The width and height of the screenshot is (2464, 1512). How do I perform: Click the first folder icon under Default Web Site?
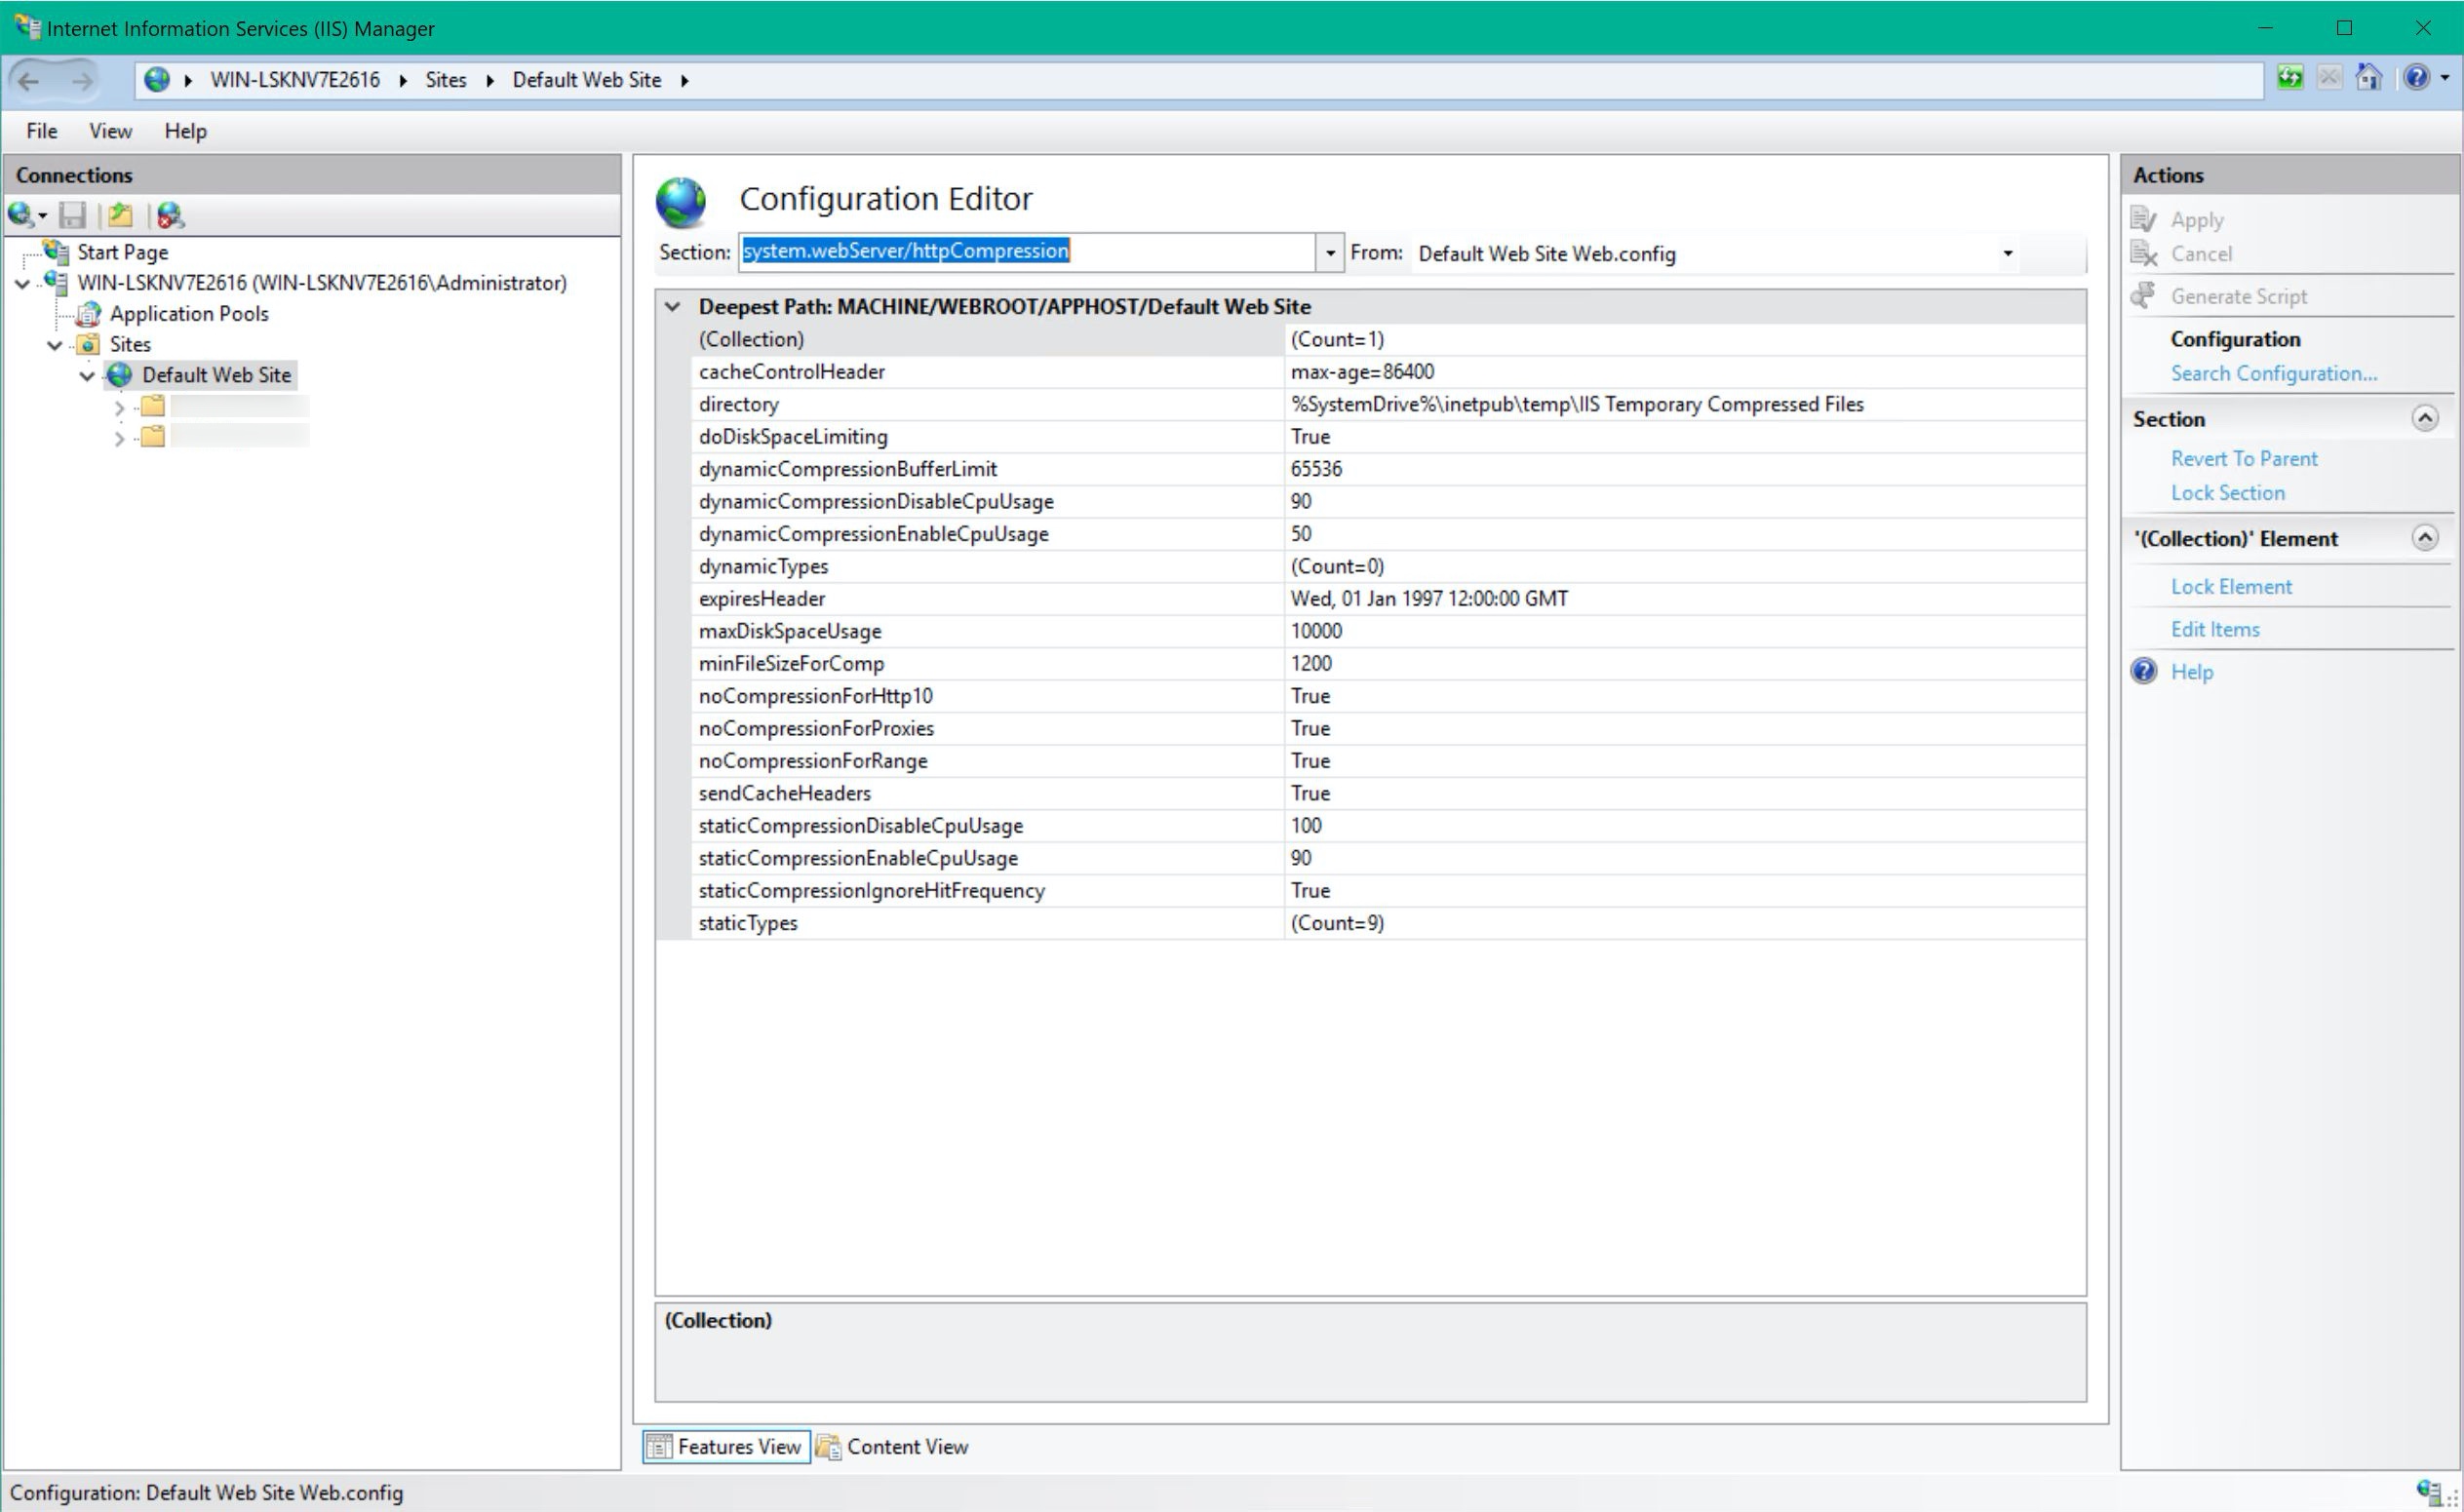152,406
